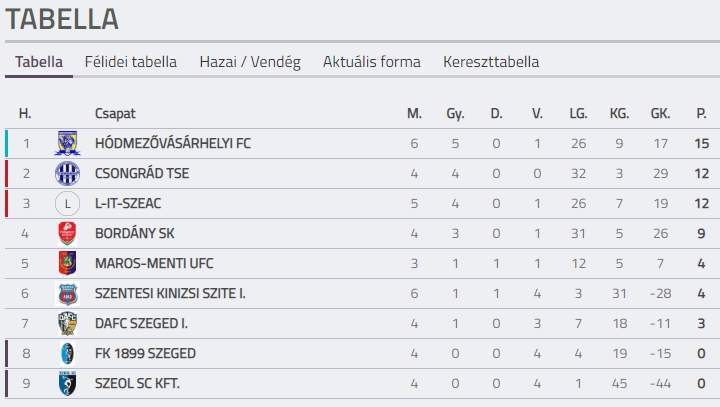This screenshot has height=407, width=720.
Task: Click the Hódmezővásárhelyi FC team crest
Action: coord(68,143)
